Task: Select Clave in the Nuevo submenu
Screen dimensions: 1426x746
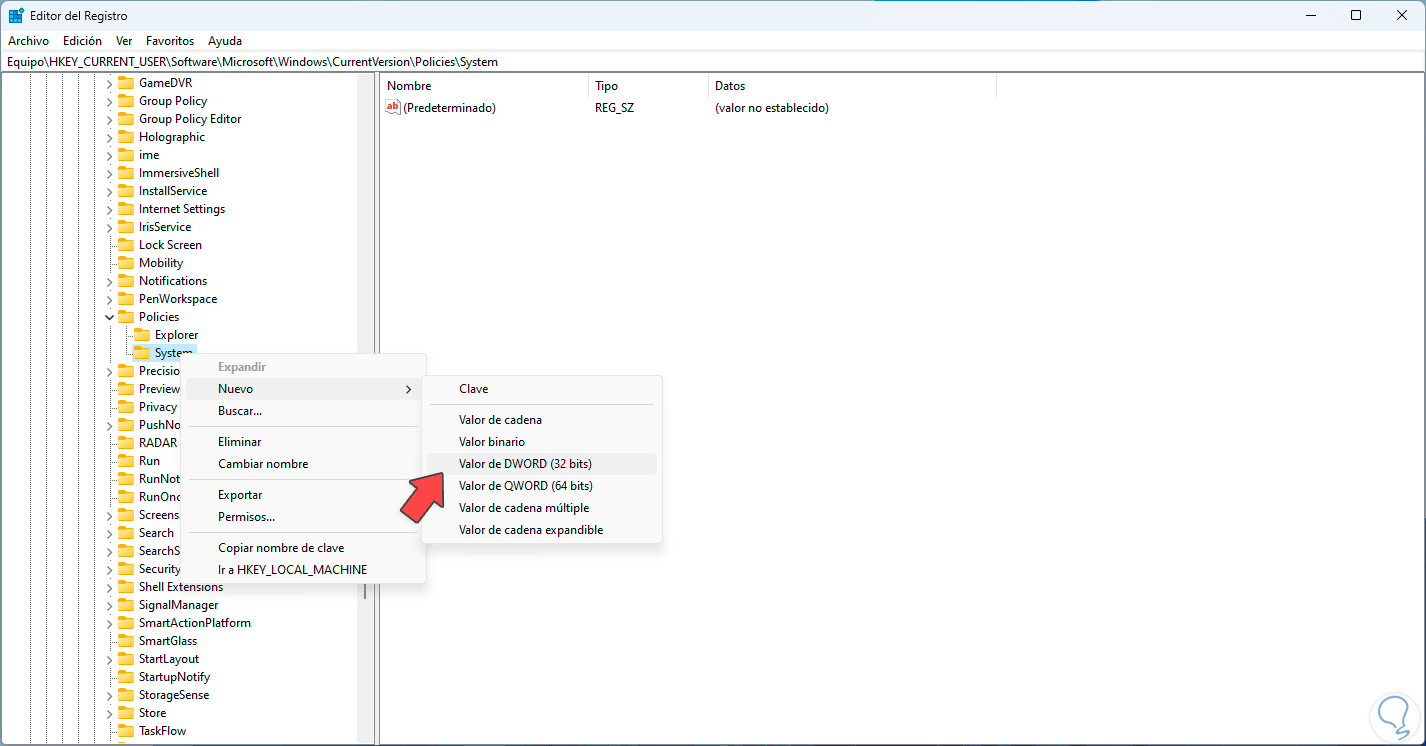Action: click(x=542, y=389)
